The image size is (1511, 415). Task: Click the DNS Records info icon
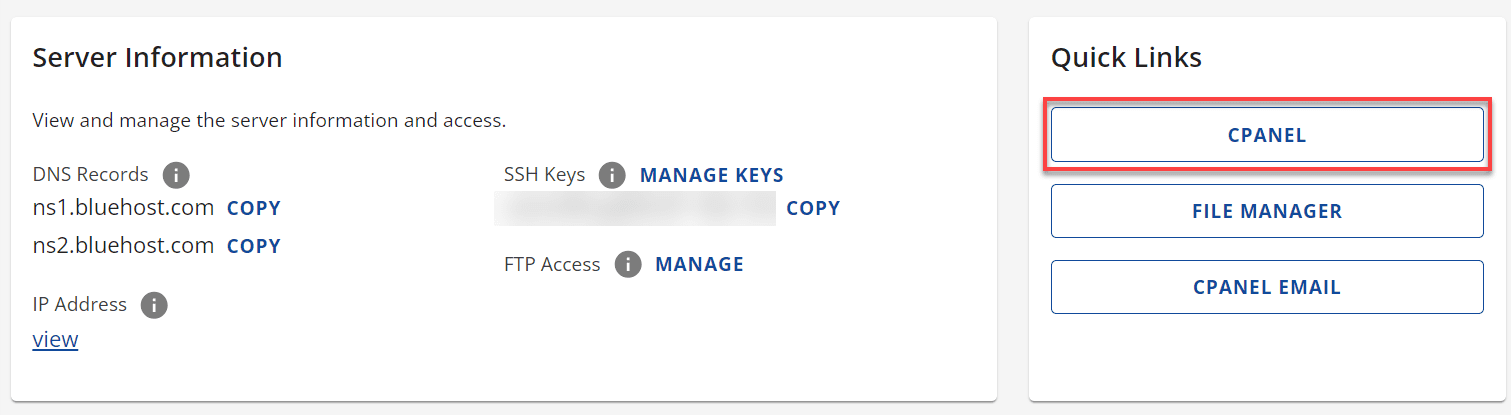point(176,176)
